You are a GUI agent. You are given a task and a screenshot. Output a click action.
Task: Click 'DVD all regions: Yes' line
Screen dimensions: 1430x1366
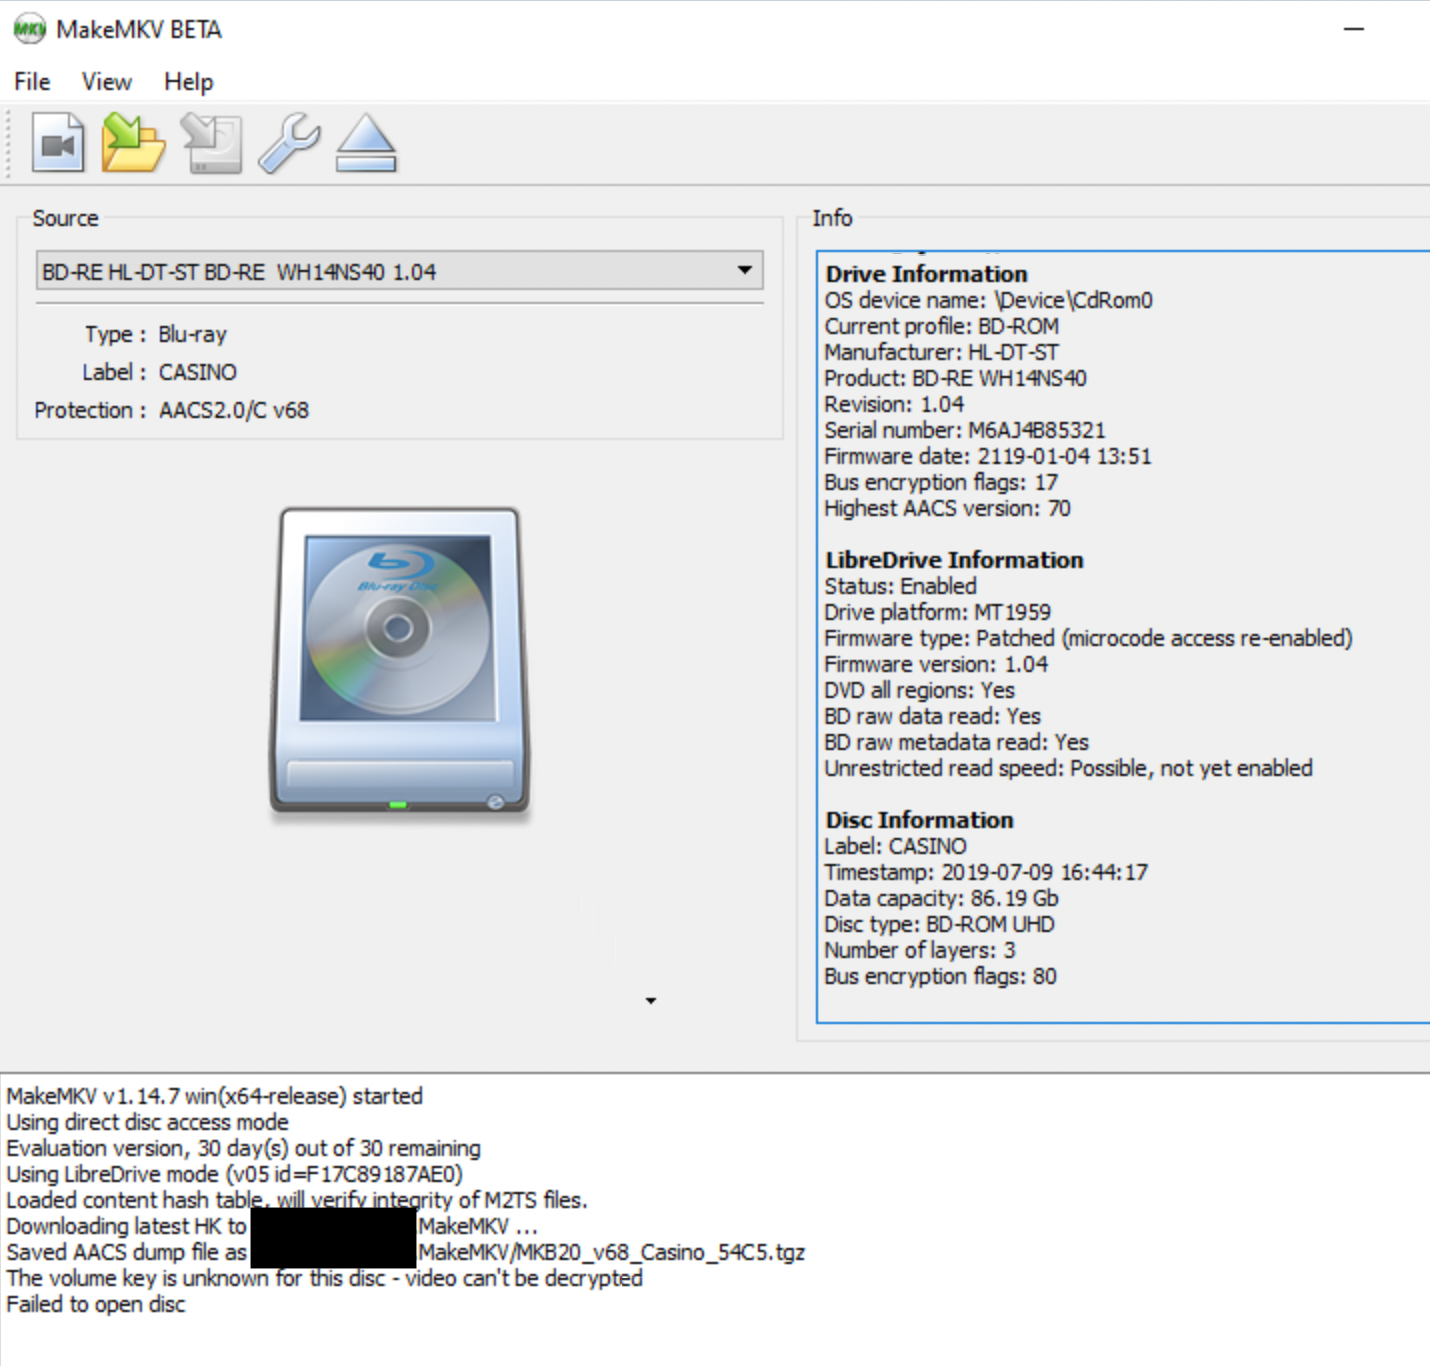click(919, 690)
